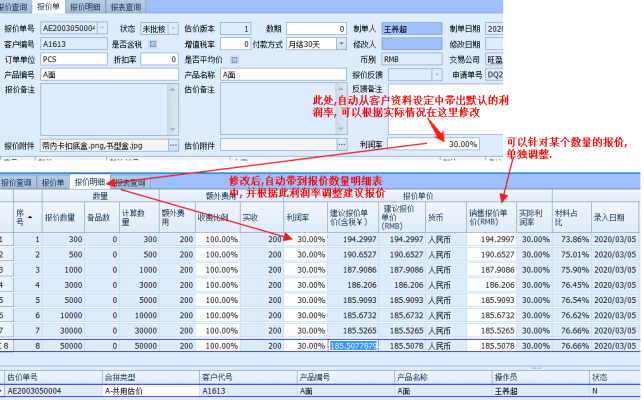
Task: Click 估价单号 column header
Action: point(53,377)
